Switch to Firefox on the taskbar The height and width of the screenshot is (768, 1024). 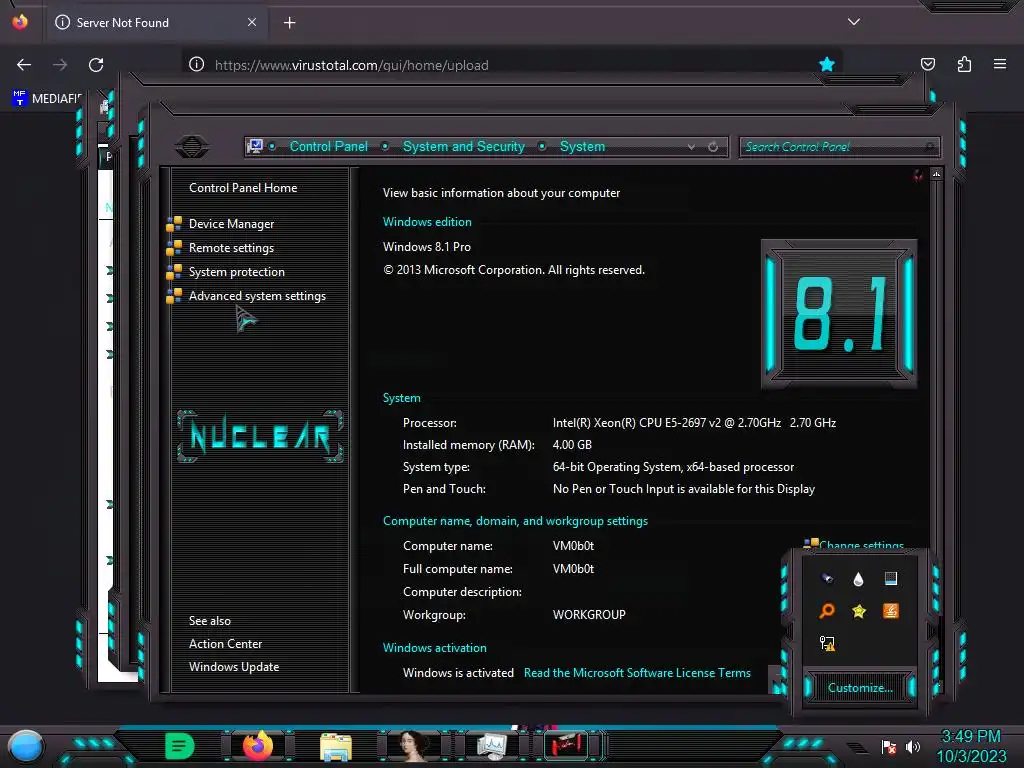(258, 745)
